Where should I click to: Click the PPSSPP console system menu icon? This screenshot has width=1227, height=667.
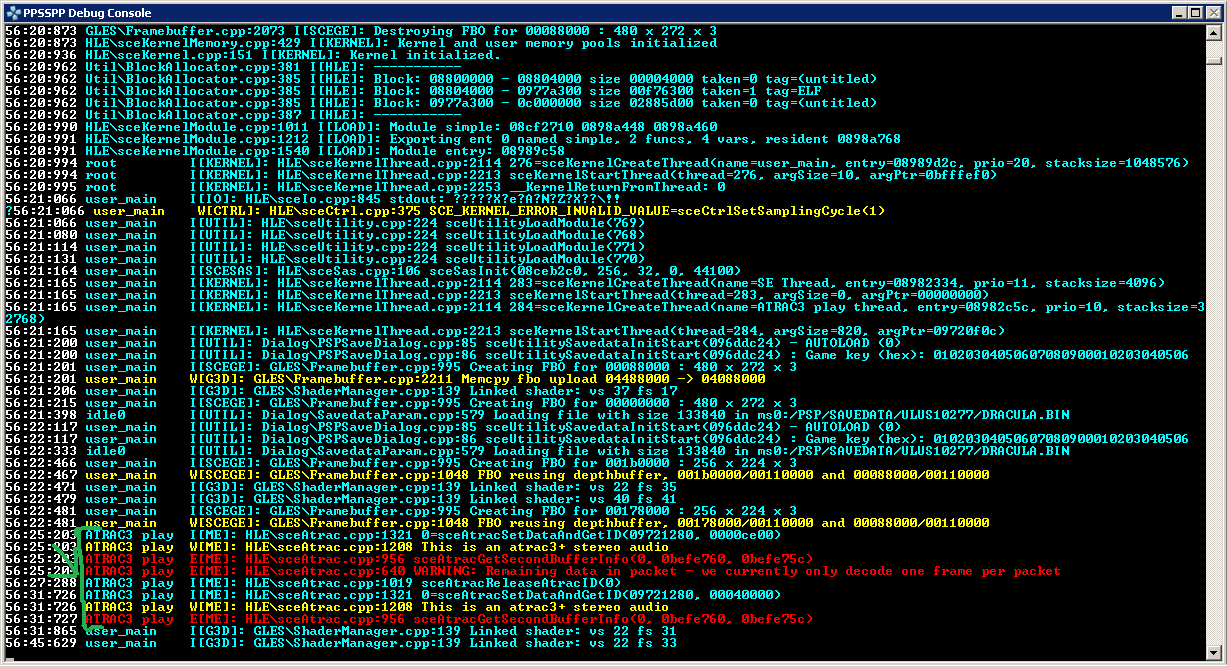pyautogui.click(x=12, y=12)
